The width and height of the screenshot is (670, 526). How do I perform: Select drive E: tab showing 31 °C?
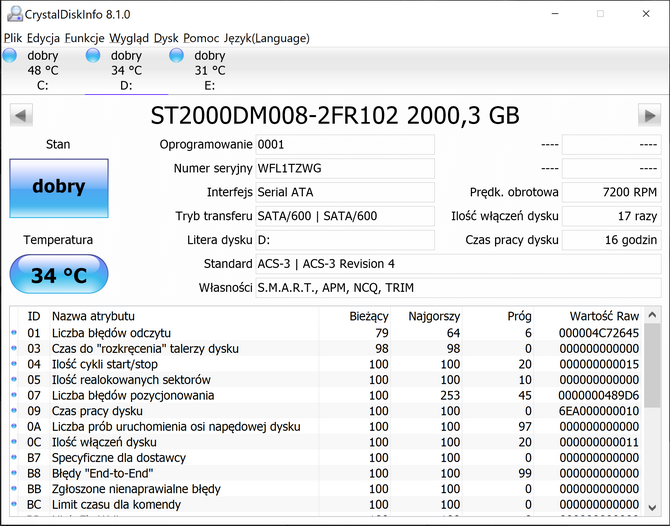pyautogui.click(x=210, y=71)
